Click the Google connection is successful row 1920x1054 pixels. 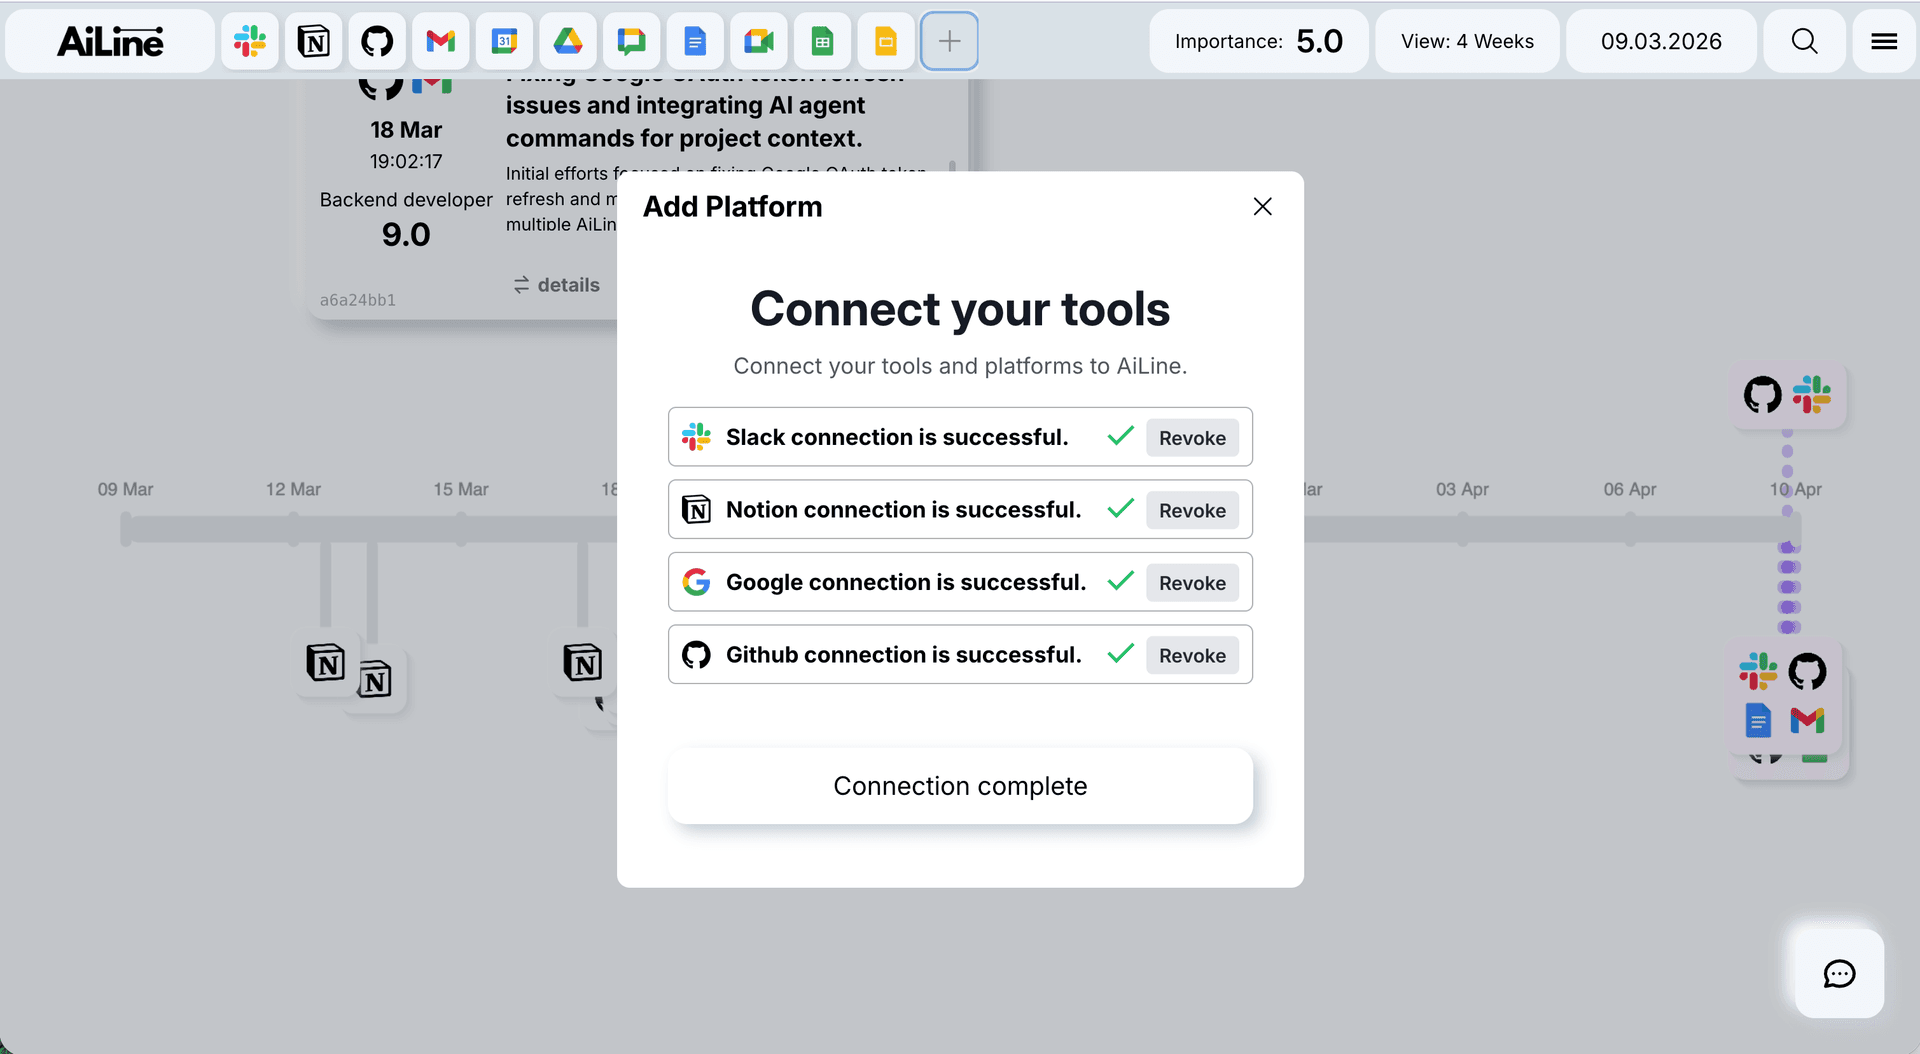960,582
